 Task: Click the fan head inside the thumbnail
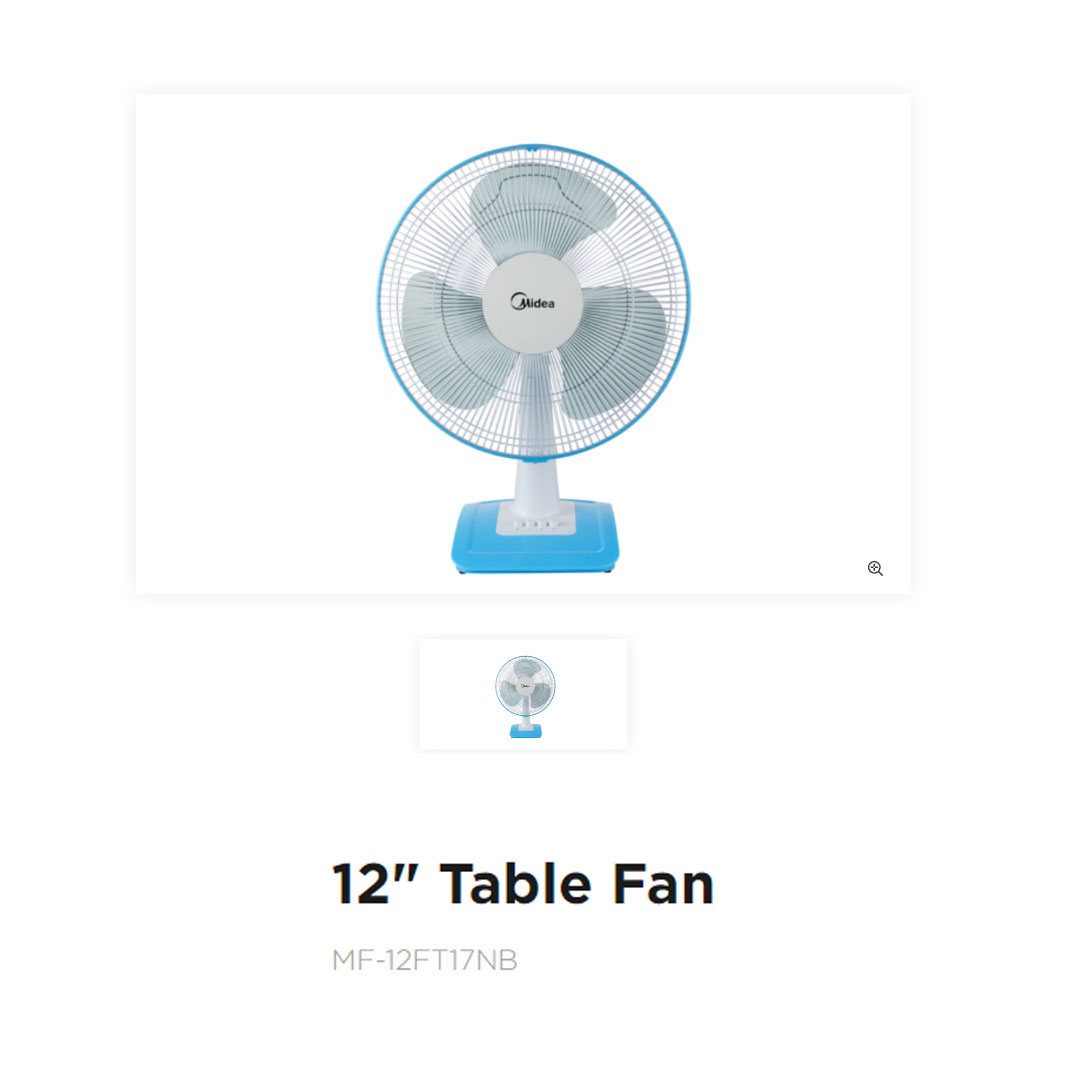pyautogui.click(x=525, y=686)
